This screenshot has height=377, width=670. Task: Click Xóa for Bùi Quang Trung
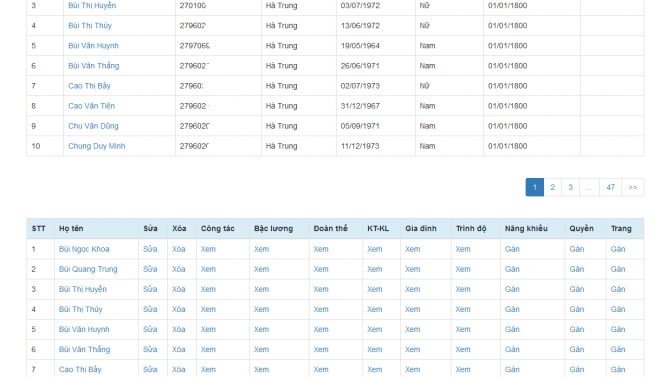coord(179,269)
